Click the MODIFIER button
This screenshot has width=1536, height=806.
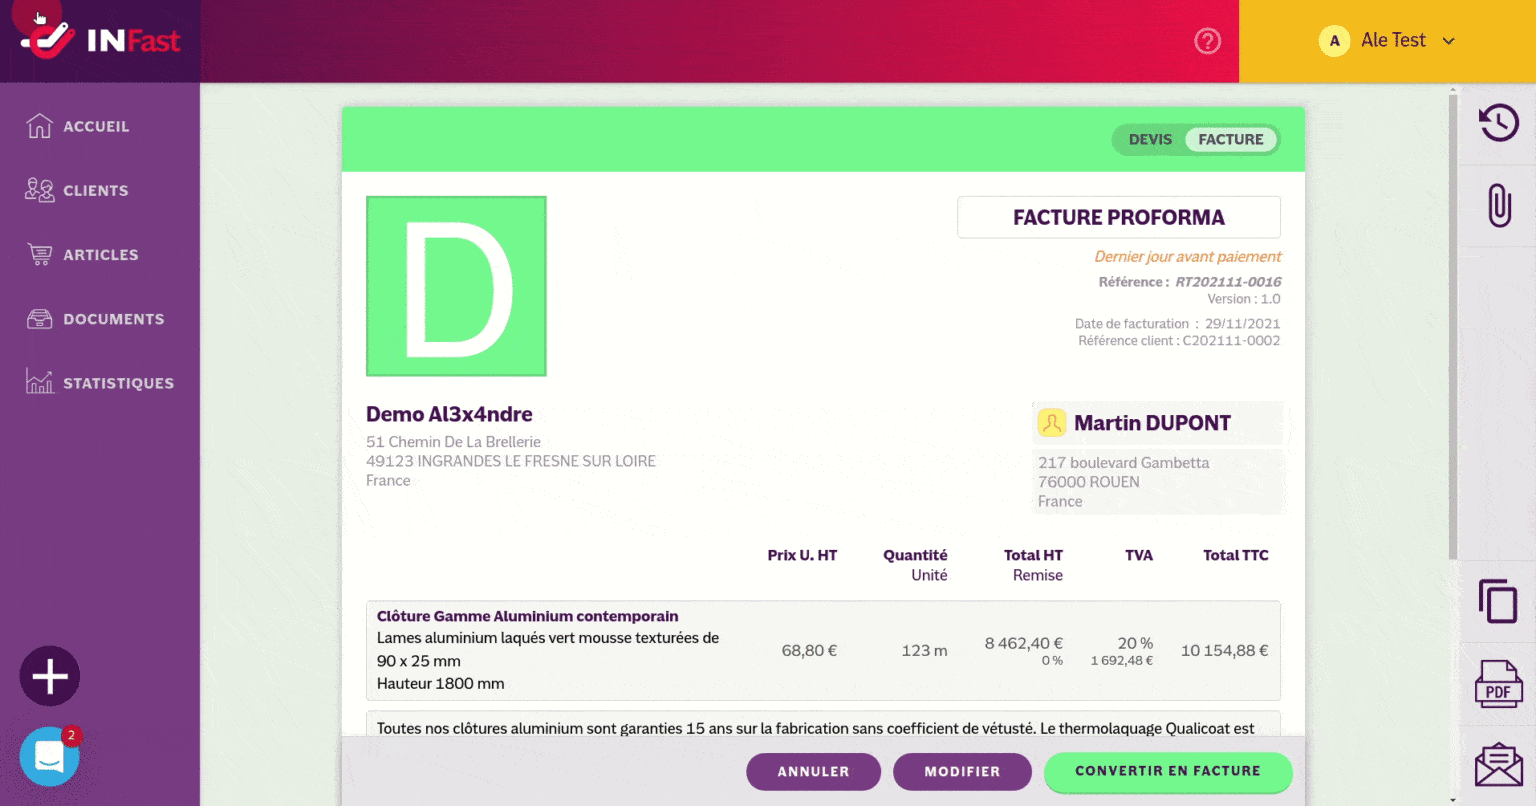(x=961, y=771)
